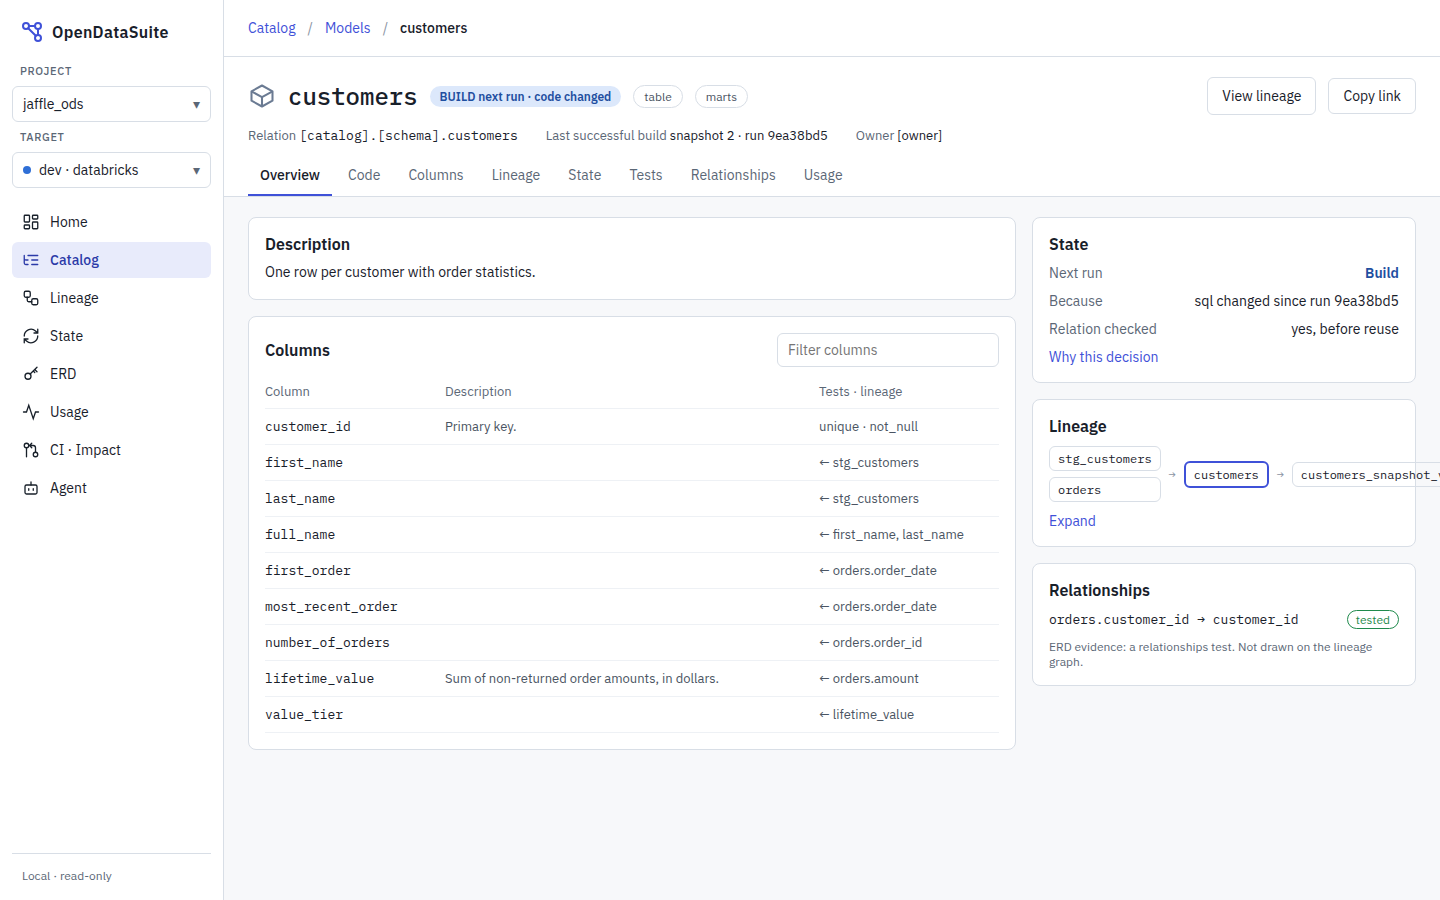Select the stg_customers lineage node
This screenshot has width=1440, height=900.
tap(1105, 459)
